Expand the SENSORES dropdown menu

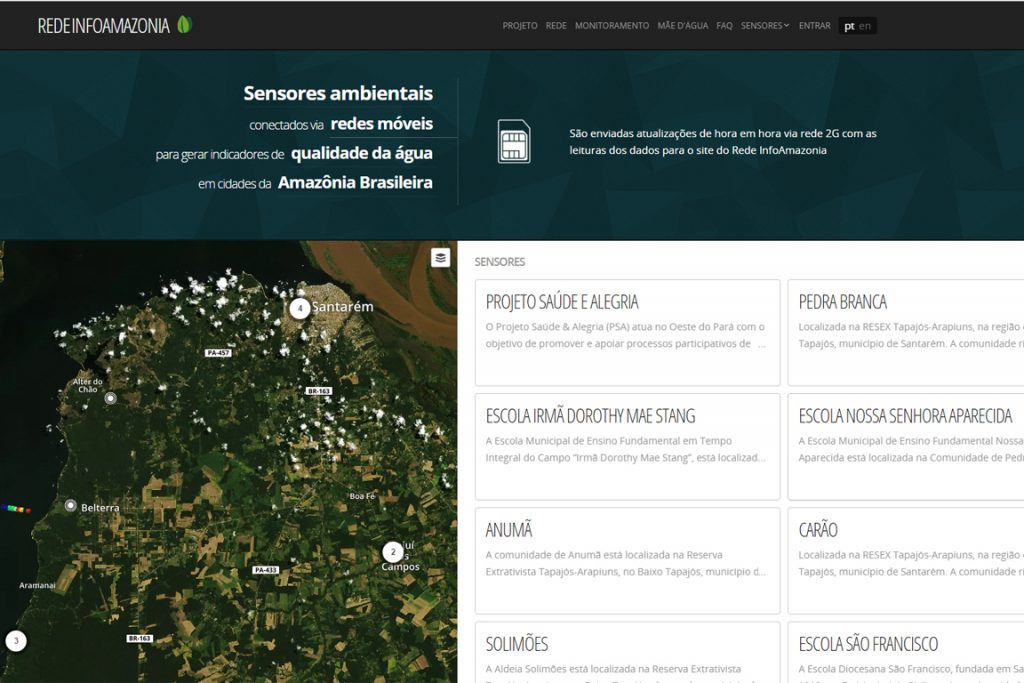[765, 26]
